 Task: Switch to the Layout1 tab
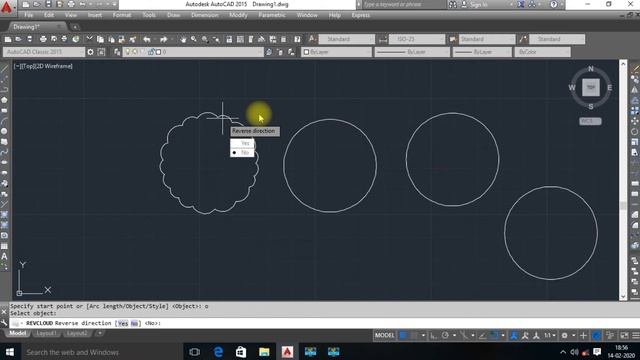click(46, 333)
